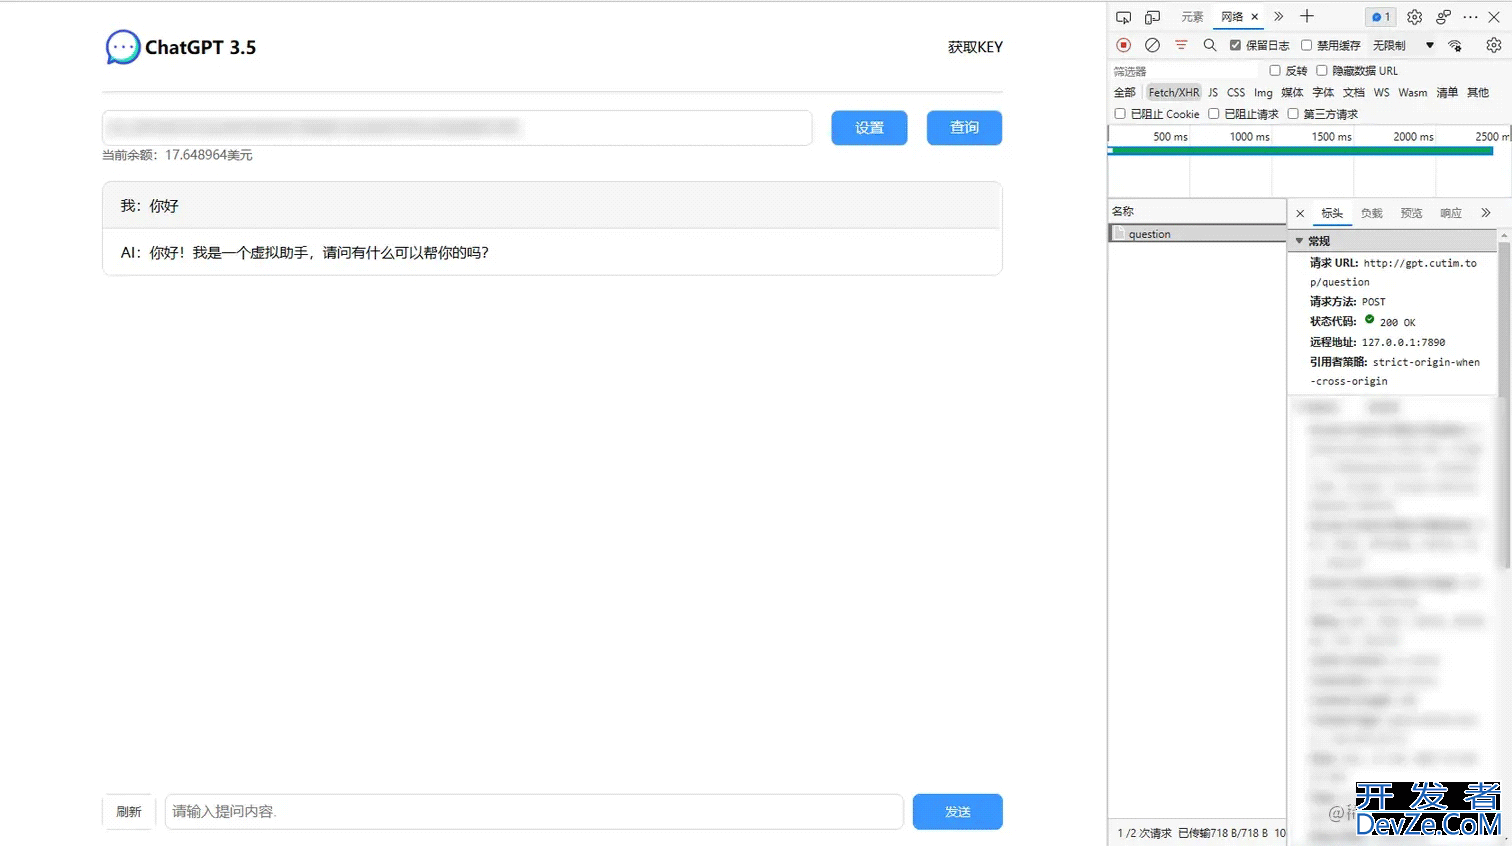Click the 200 OK status value

point(1397,322)
